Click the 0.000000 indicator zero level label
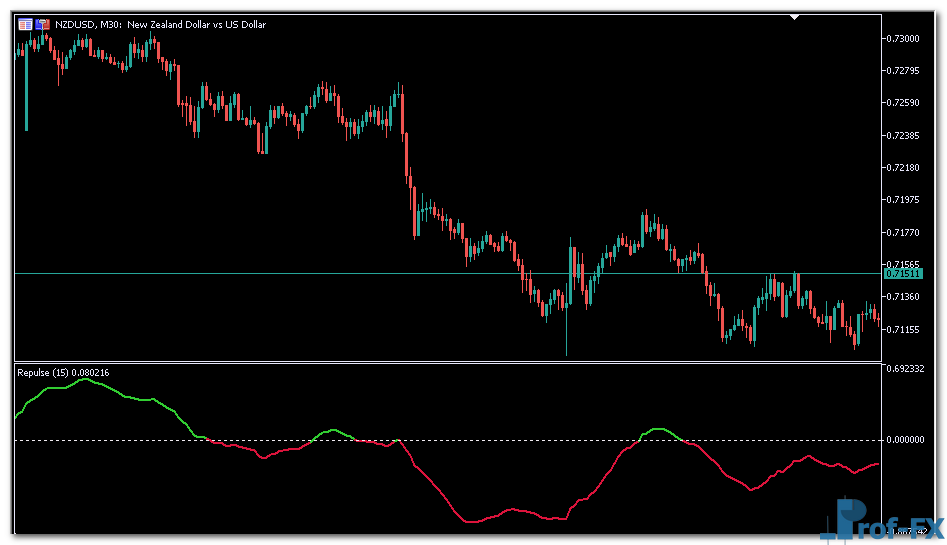Viewport: 947px width, 545px height. pyautogui.click(x=906, y=440)
